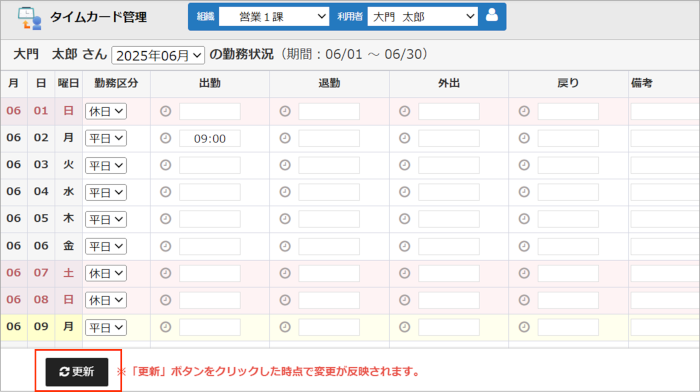Open the 2025年06月 month selector
700x392 pixels.
pos(158,55)
